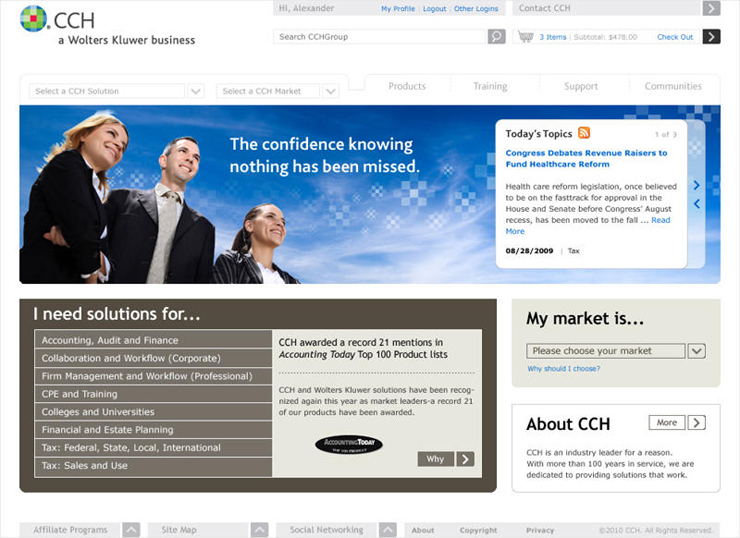Viewport: 740px width, 538px height.
Task: Click the Logout link
Action: 434,8
